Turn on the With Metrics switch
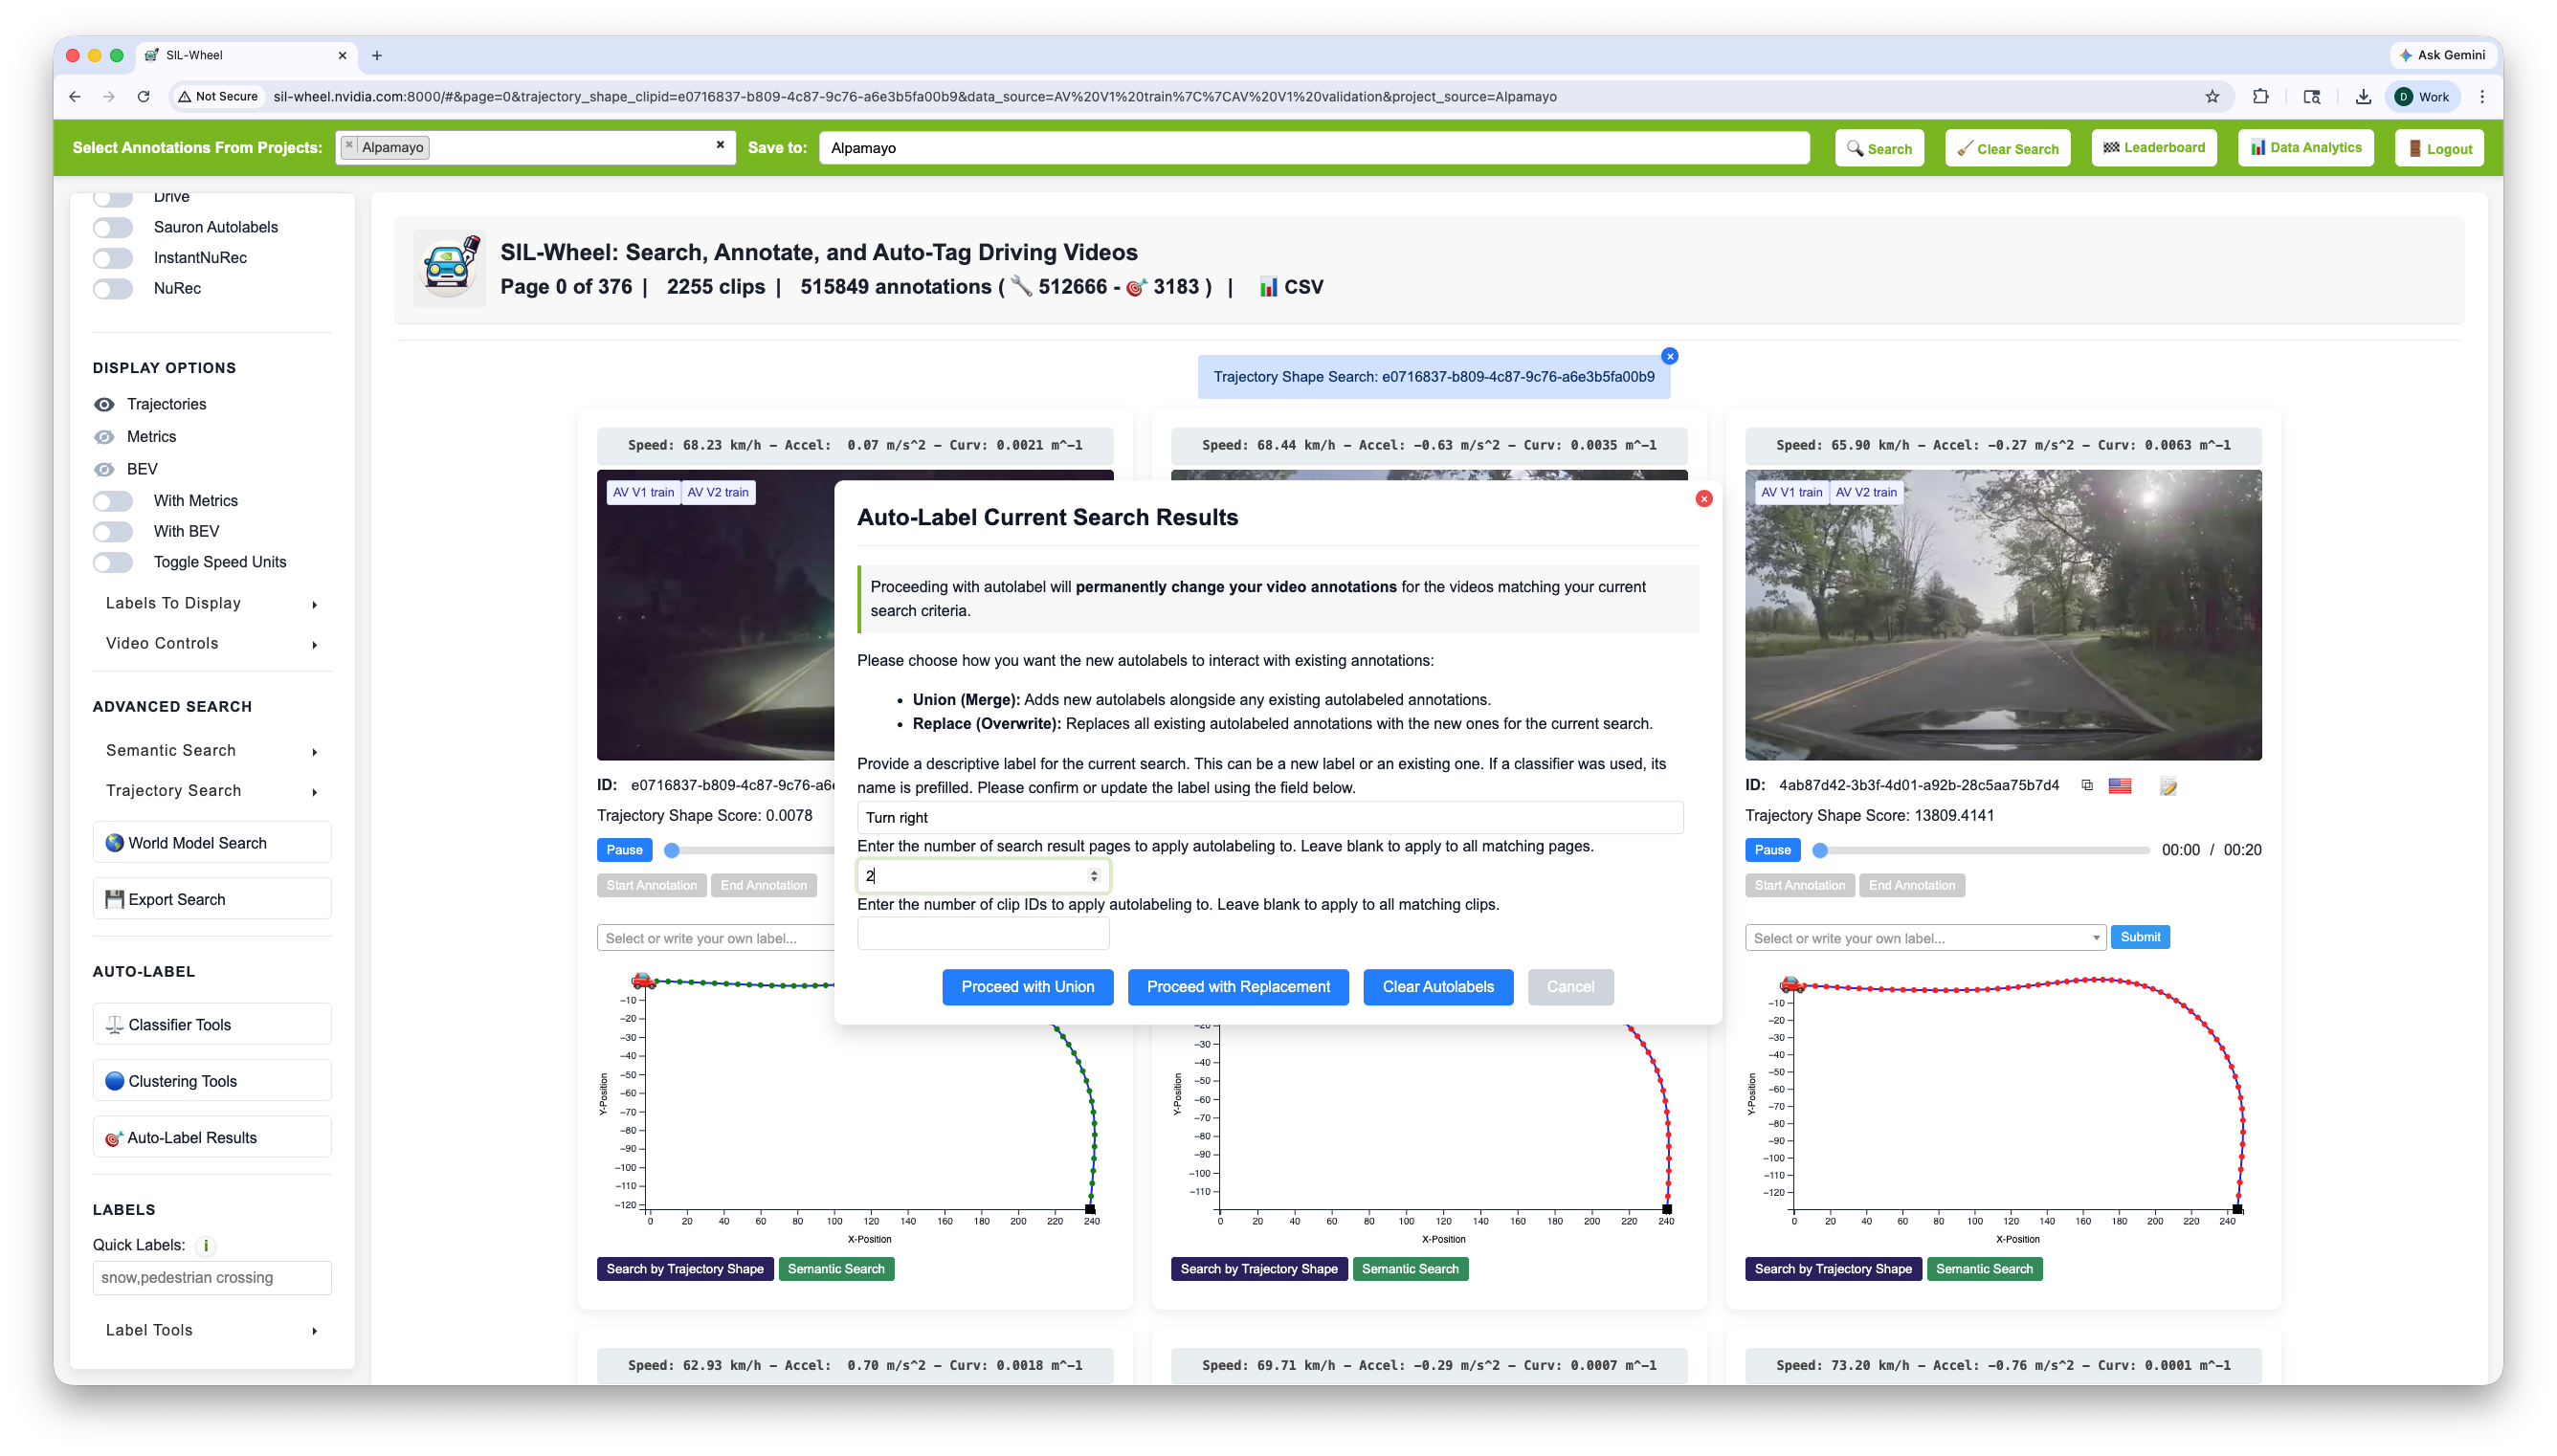This screenshot has width=2557, height=1456. [113, 501]
